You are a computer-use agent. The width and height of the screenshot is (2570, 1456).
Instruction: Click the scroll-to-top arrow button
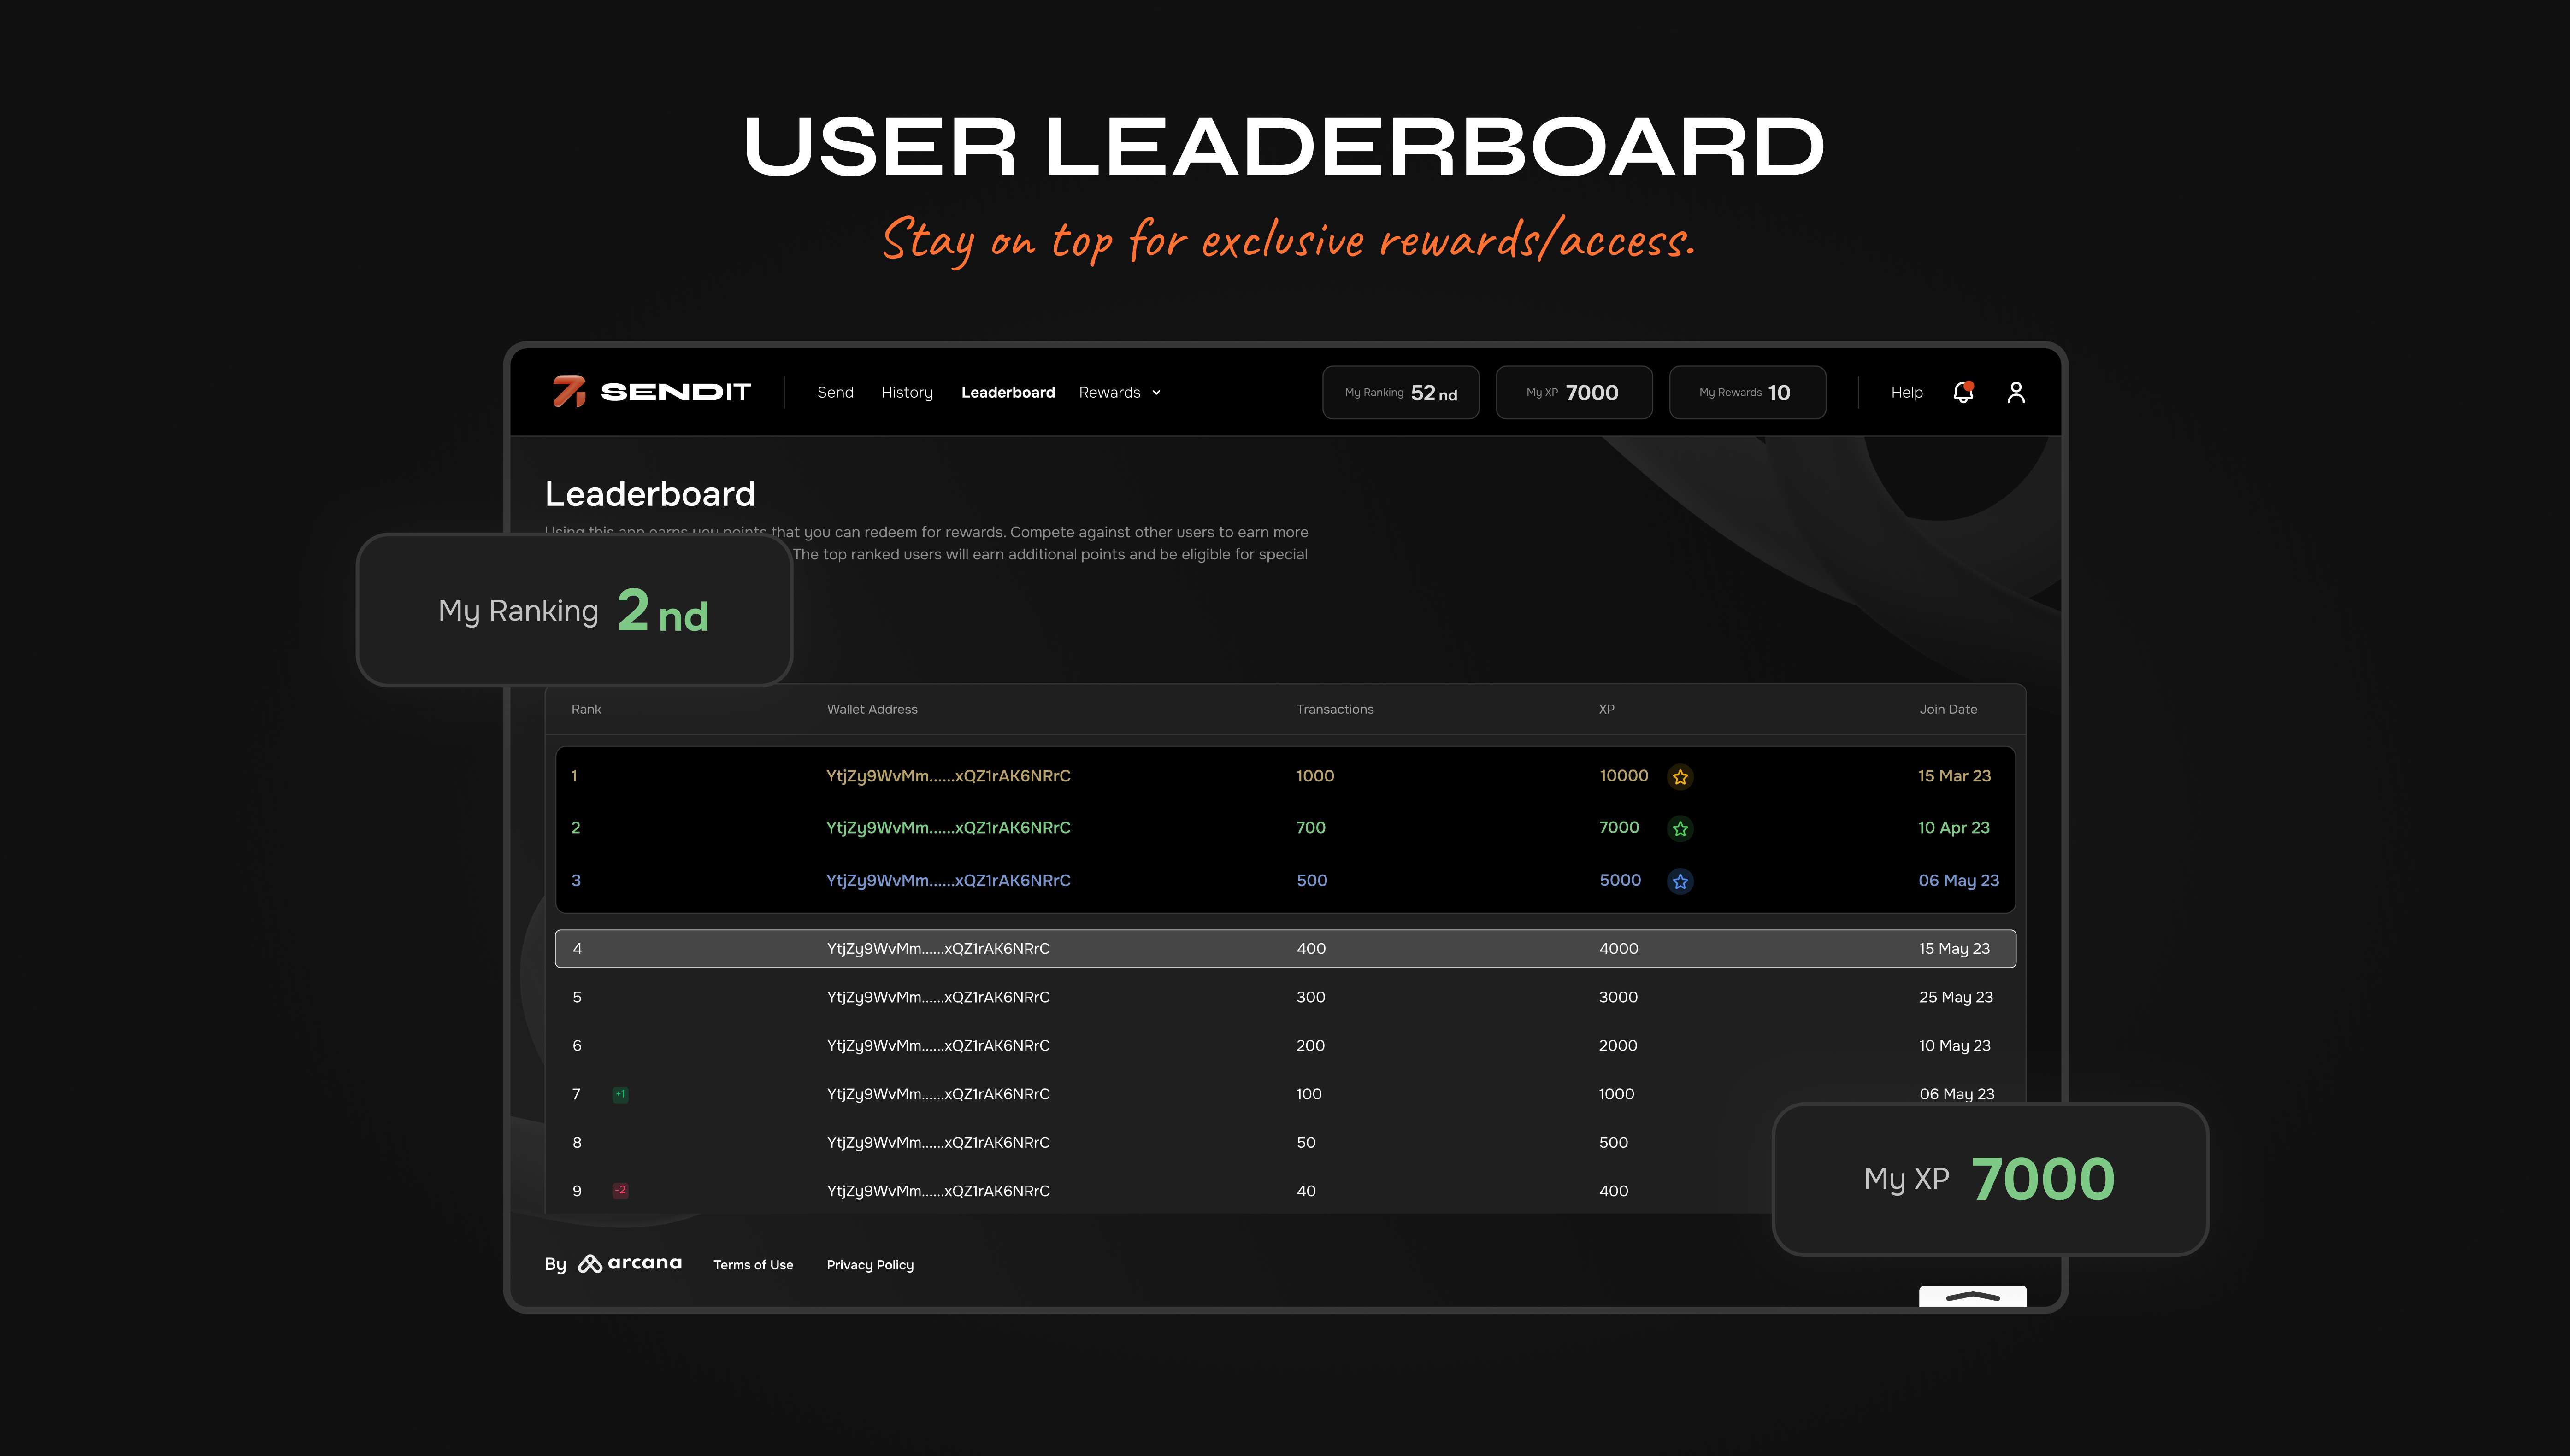pos(1972,1296)
